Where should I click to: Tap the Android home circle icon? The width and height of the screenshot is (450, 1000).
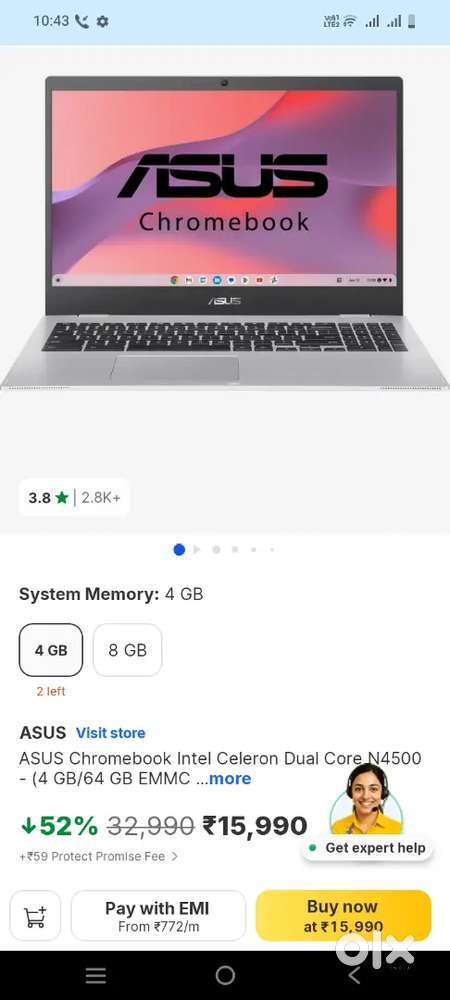tap(225, 975)
